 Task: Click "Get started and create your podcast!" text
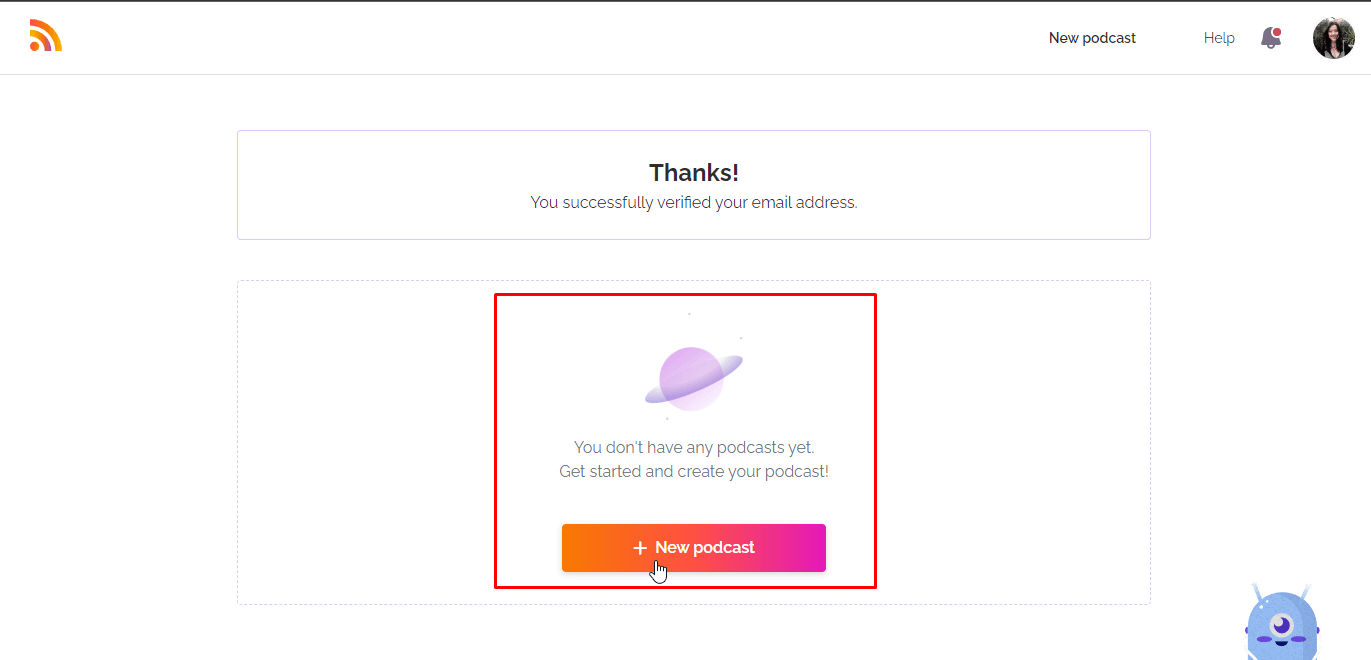[x=694, y=471]
